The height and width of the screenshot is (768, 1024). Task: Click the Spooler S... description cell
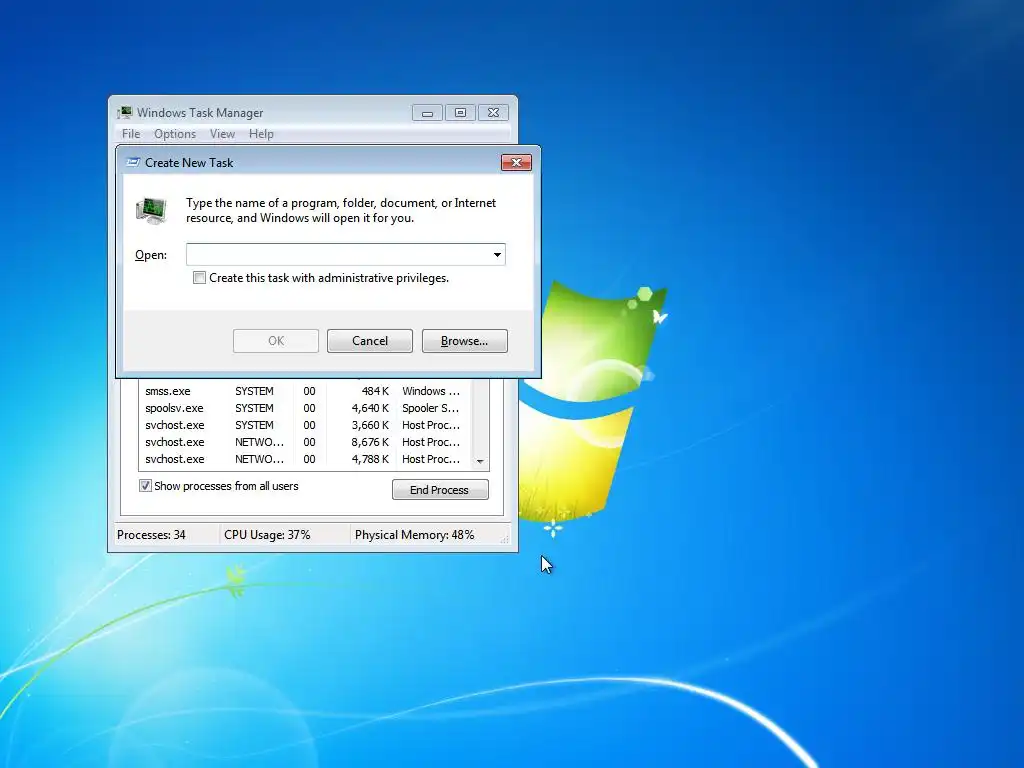pos(430,408)
